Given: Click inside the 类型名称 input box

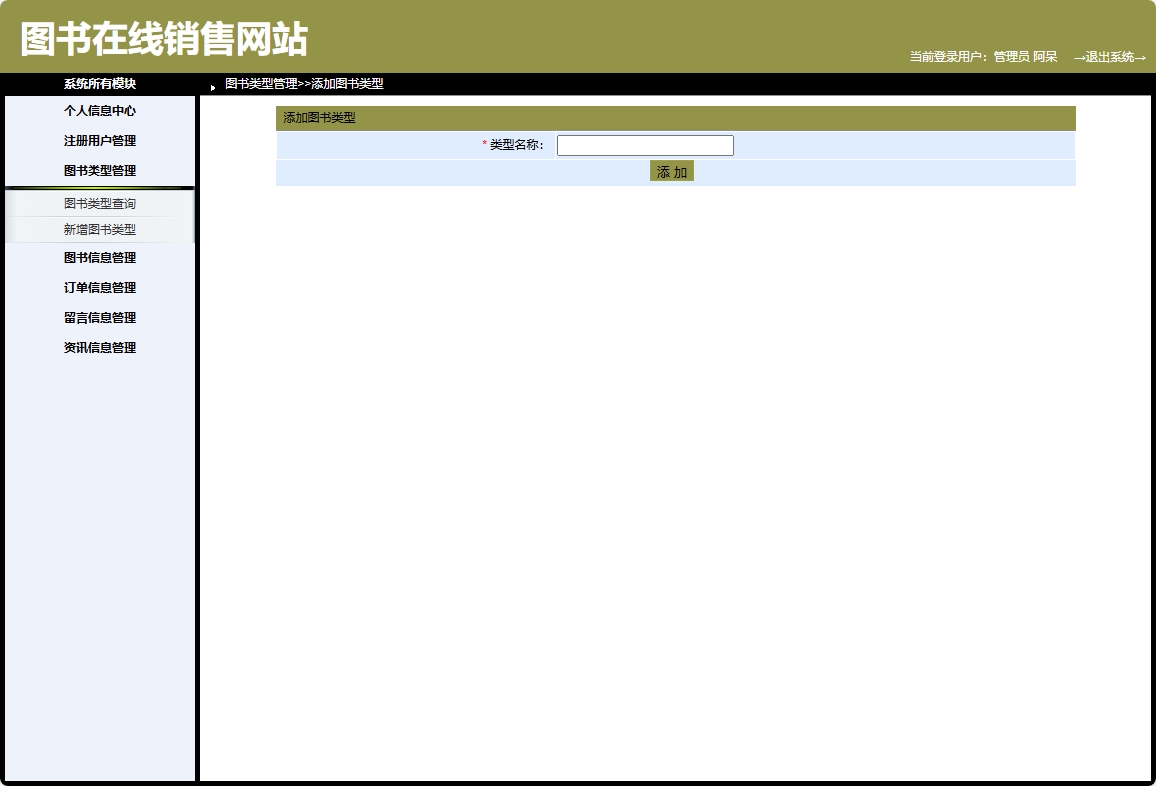Looking at the screenshot, I should (x=645, y=145).
